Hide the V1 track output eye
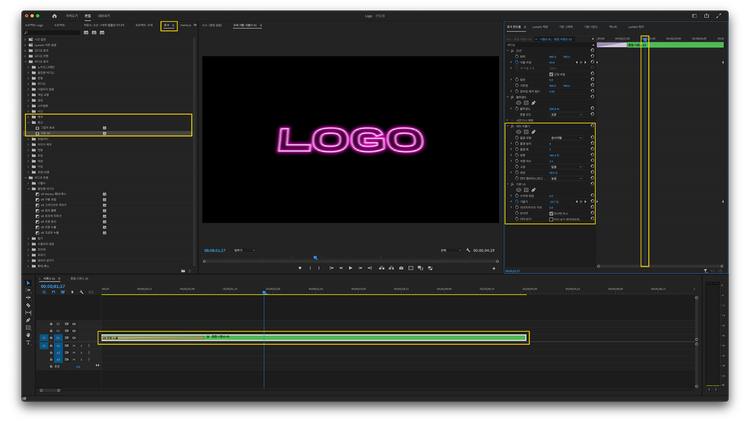The image size is (750, 422). pyautogui.click(x=74, y=337)
